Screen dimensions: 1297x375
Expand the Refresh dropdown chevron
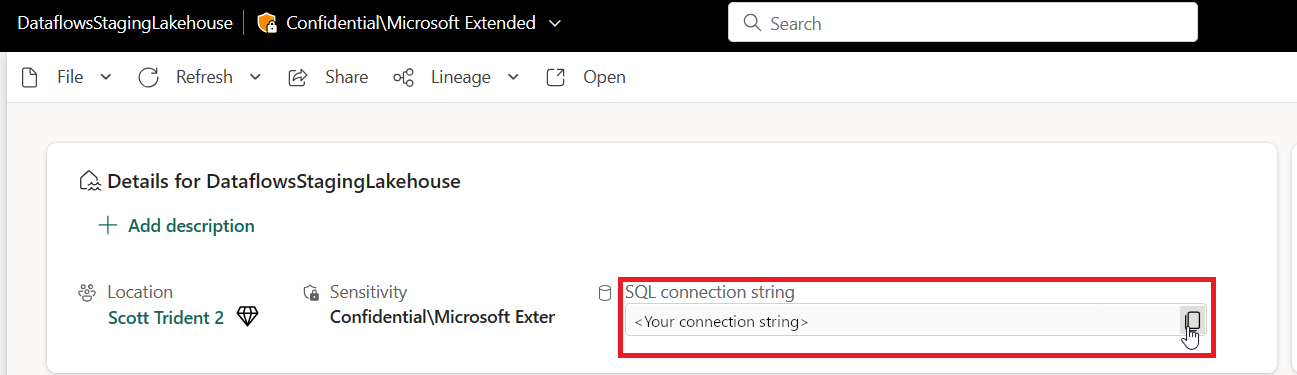(255, 77)
